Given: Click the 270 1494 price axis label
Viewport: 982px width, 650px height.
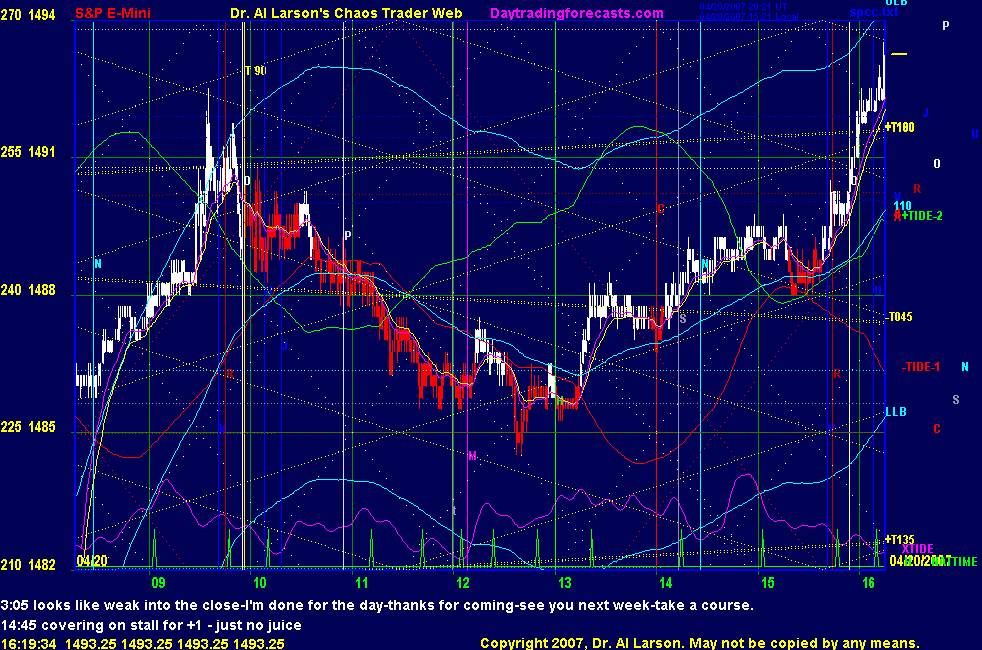Looking at the screenshot, I should pyautogui.click(x=28, y=14).
